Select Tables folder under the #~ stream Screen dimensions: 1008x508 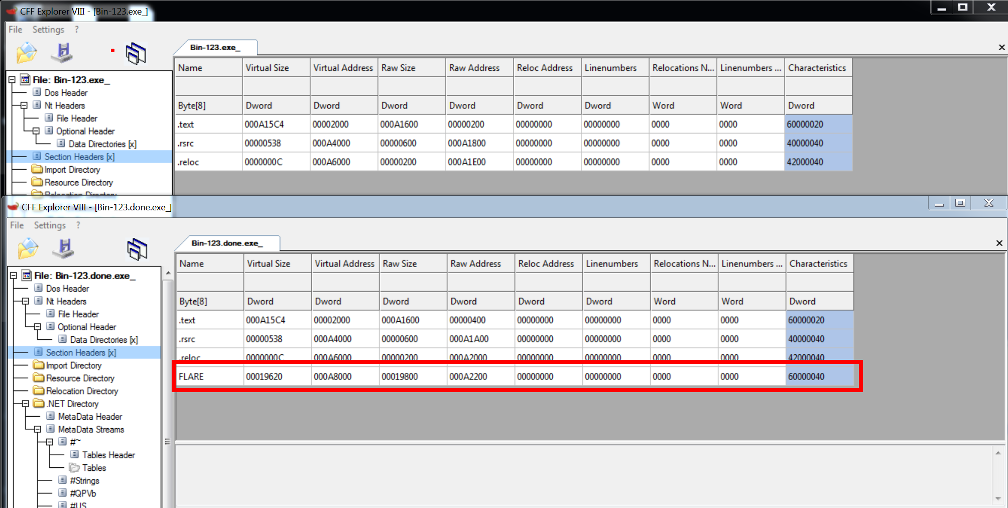tap(93, 468)
